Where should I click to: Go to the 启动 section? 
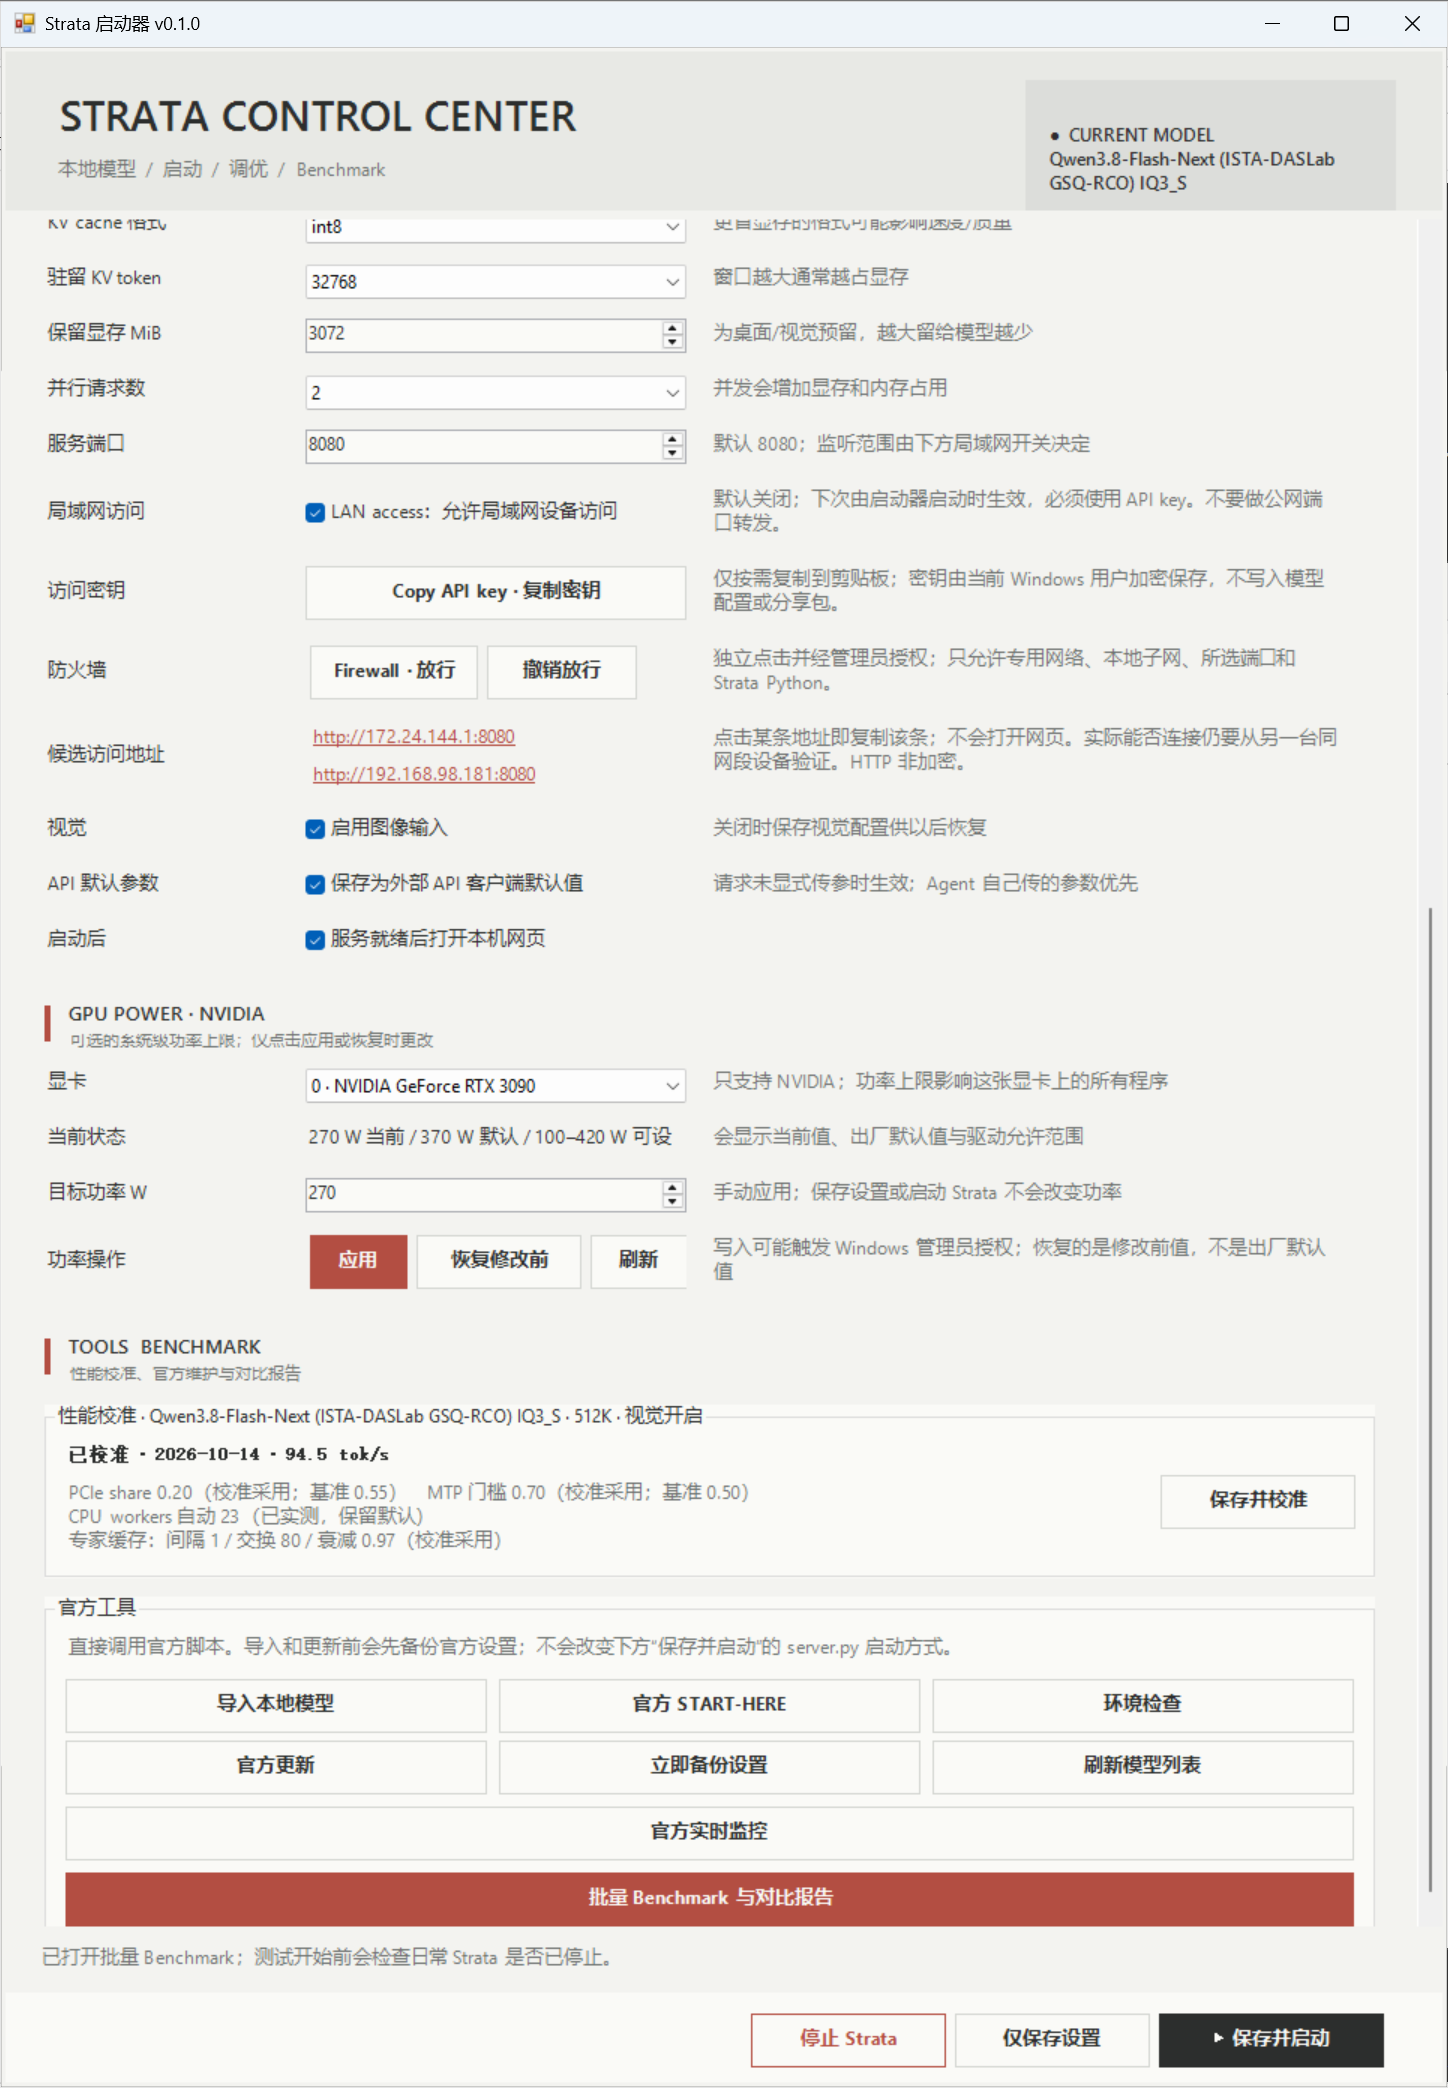coord(182,169)
